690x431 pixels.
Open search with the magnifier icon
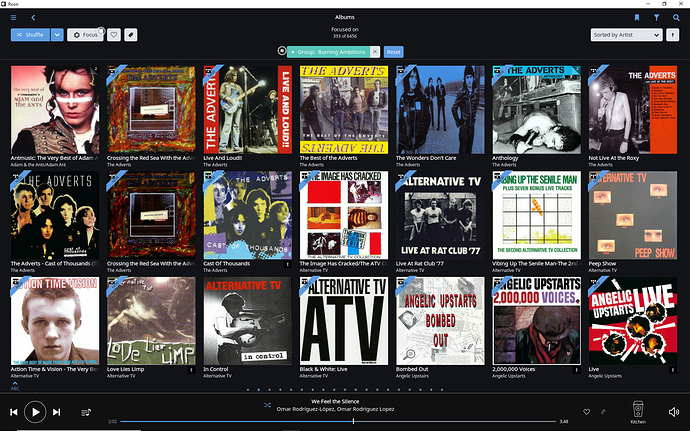coord(676,18)
